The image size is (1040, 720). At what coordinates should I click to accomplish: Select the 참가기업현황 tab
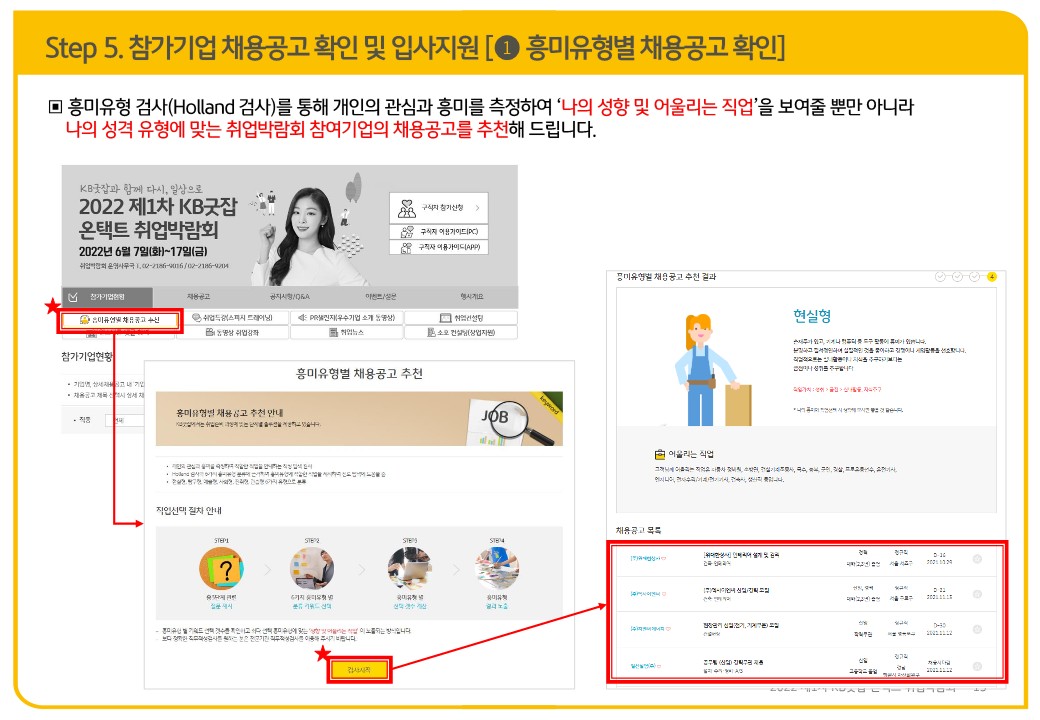[x=107, y=297]
